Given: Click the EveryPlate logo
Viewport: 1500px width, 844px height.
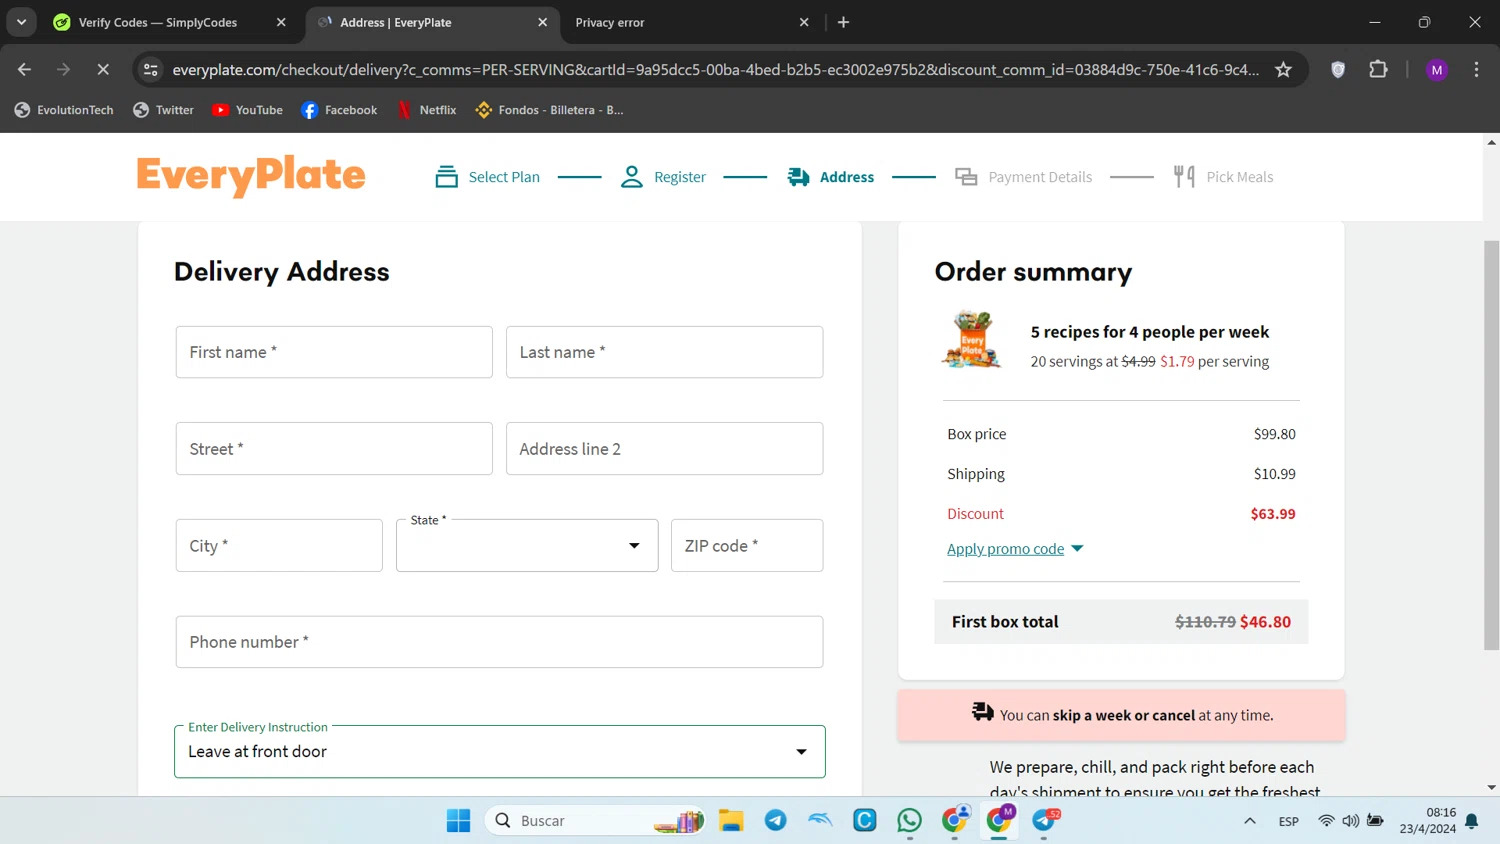Looking at the screenshot, I should pos(251,176).
